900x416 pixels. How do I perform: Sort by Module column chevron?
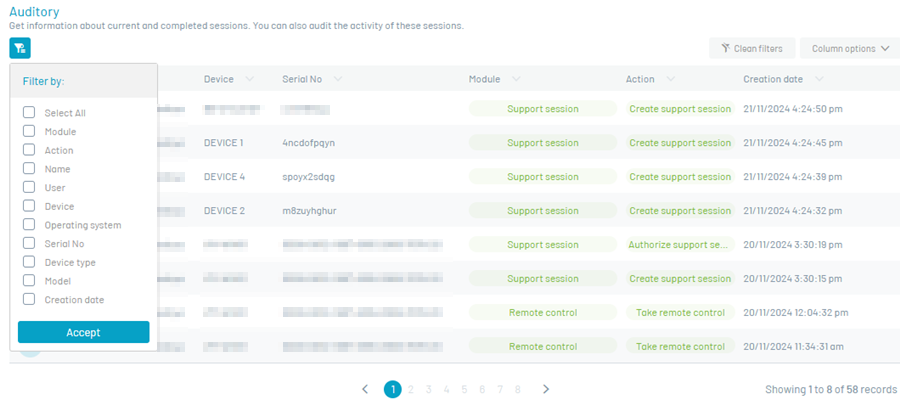click(515, 79)
